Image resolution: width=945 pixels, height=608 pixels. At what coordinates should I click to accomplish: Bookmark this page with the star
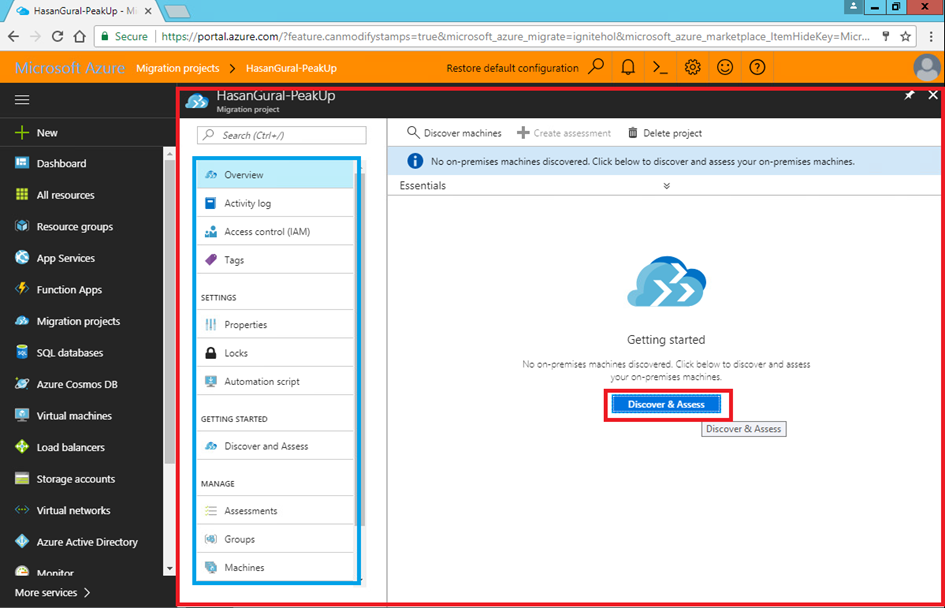905,36
